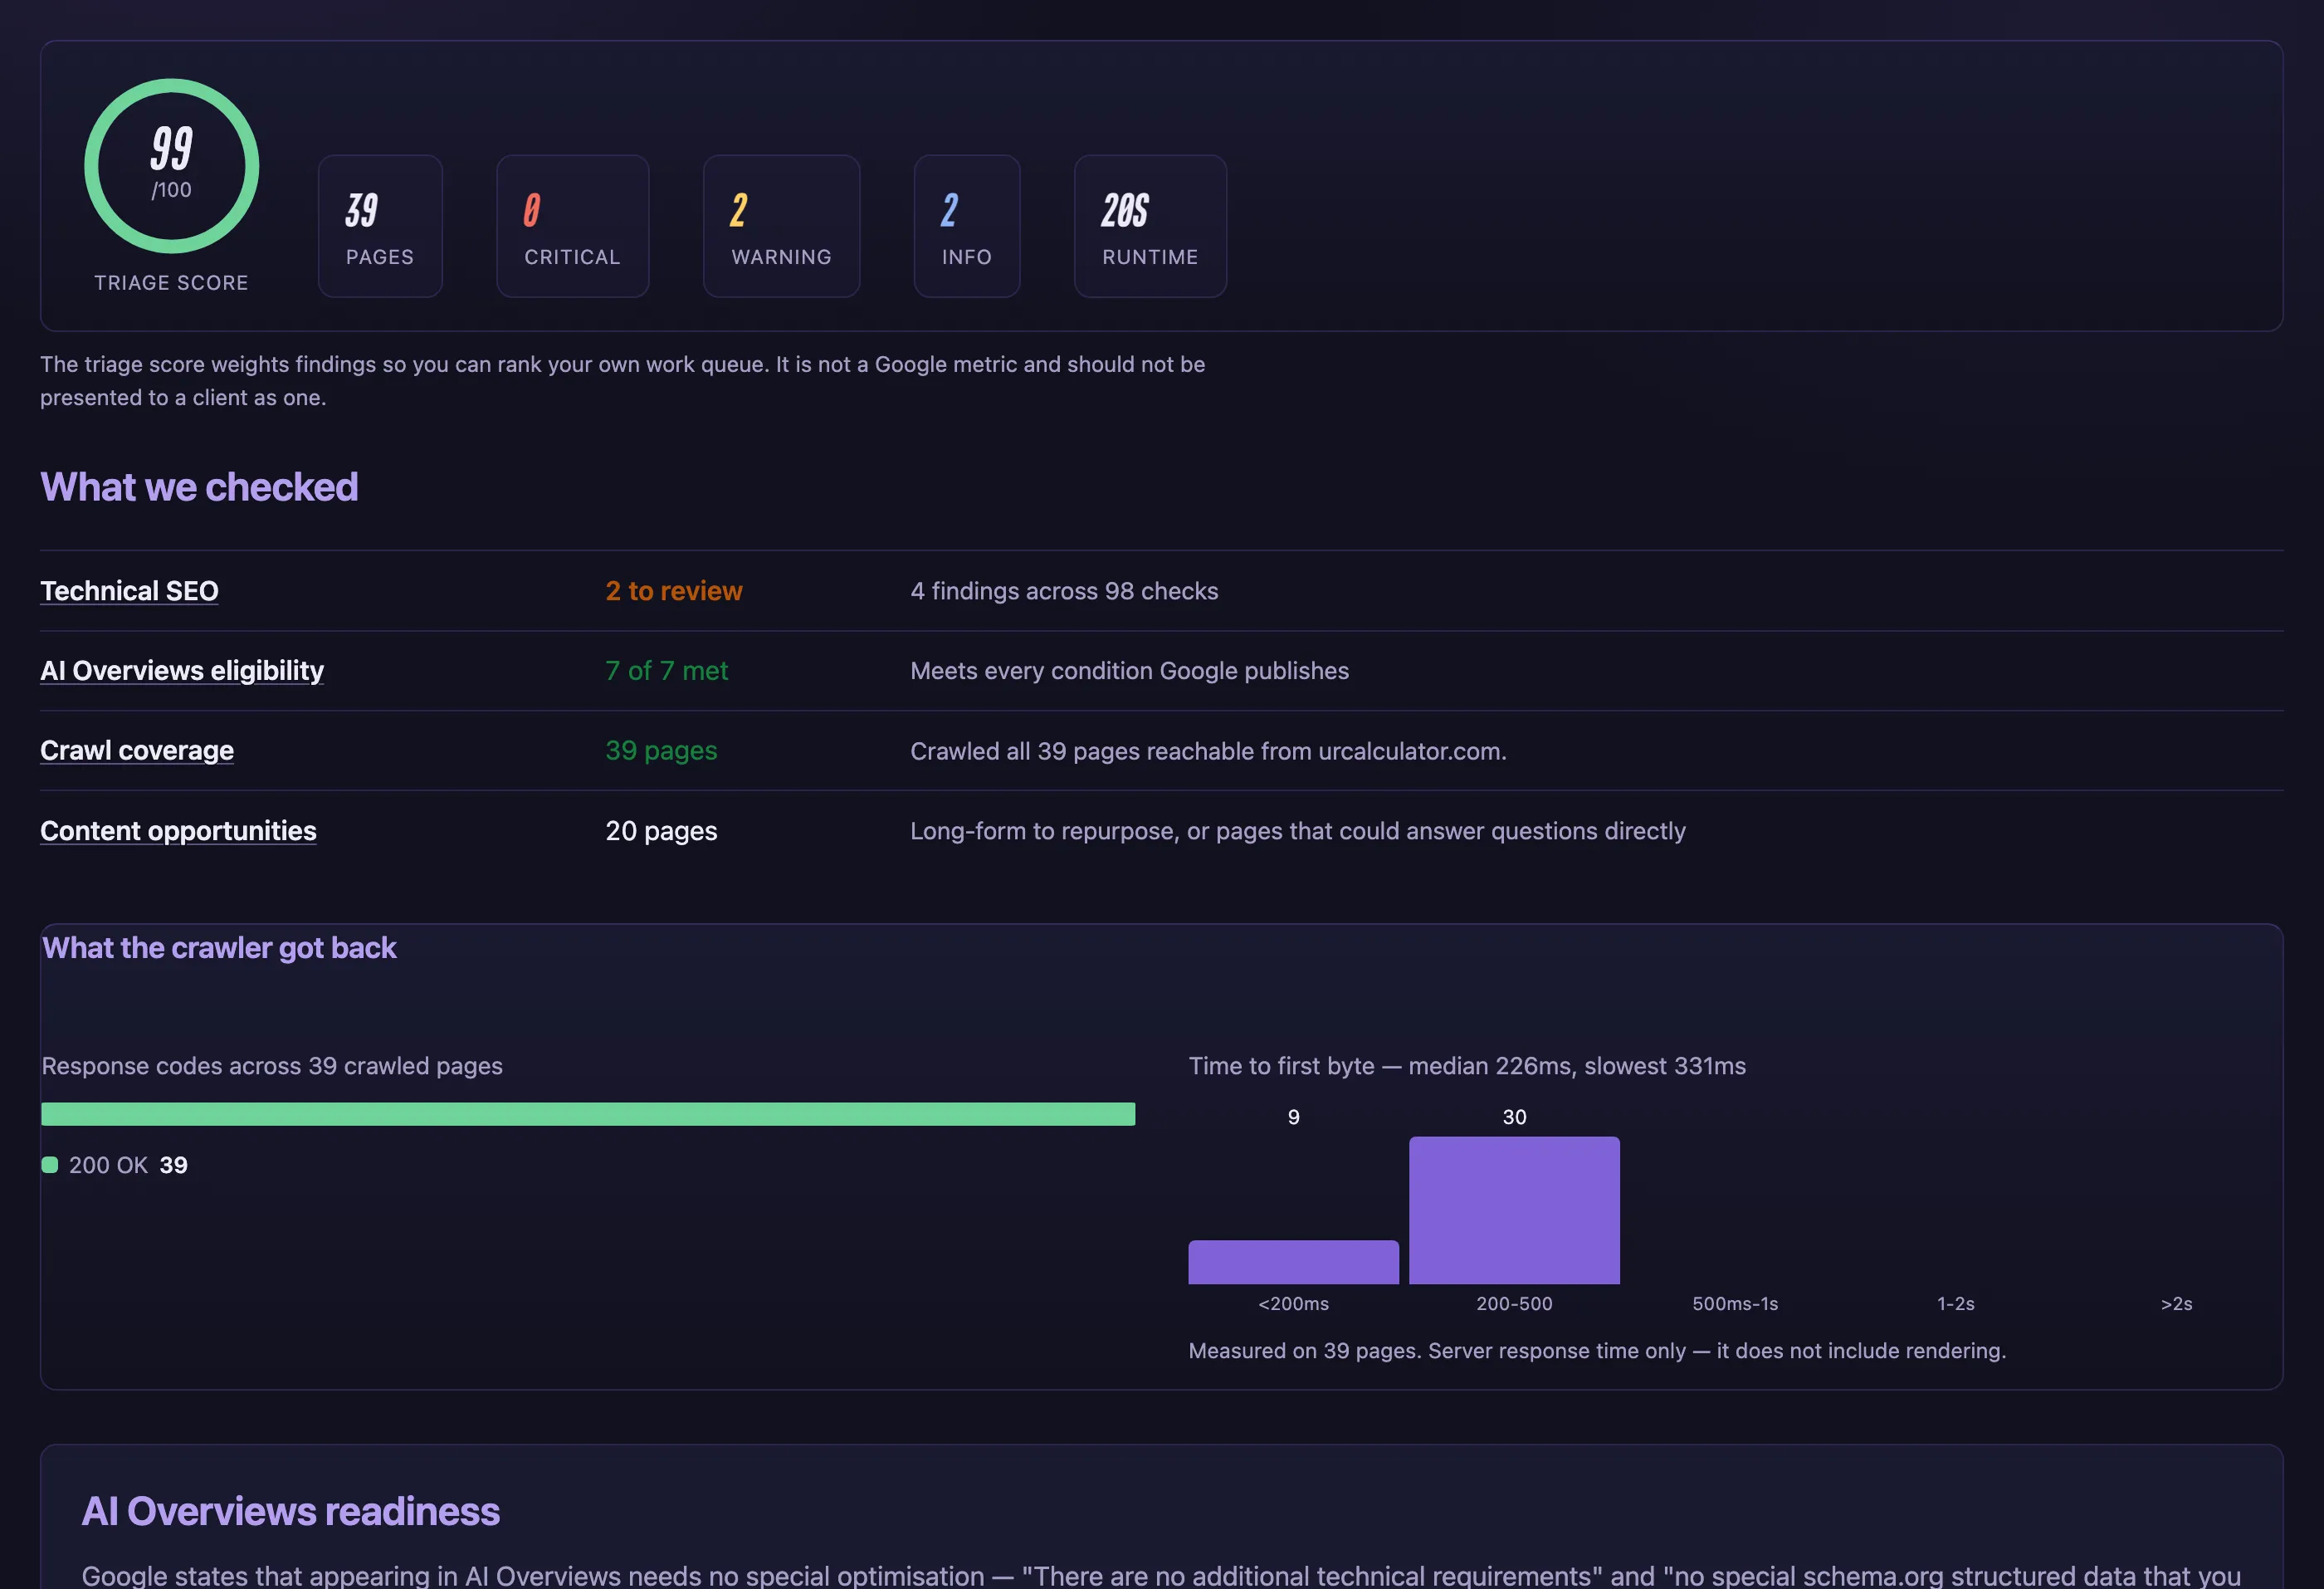
Task: Click the '500ms-1s' axis label
Action: [x=1735, y=1304]
